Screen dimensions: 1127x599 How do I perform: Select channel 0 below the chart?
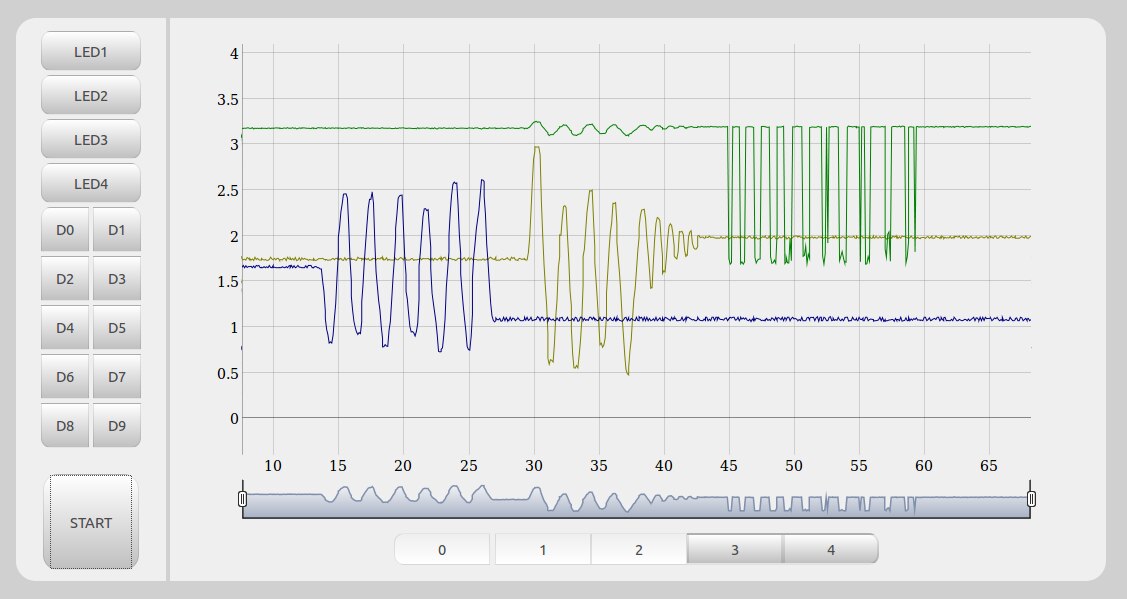[x=442, y=549]
